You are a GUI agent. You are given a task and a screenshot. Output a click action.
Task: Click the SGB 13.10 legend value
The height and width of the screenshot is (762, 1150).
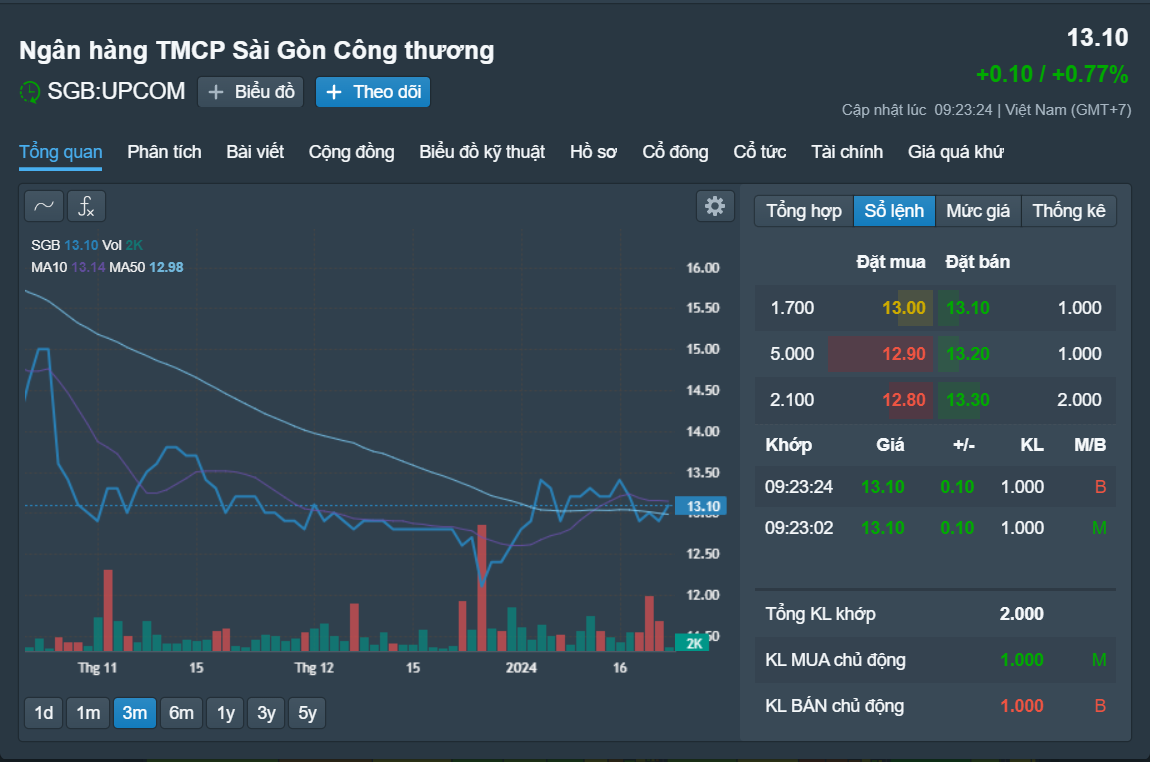(81, 245)
